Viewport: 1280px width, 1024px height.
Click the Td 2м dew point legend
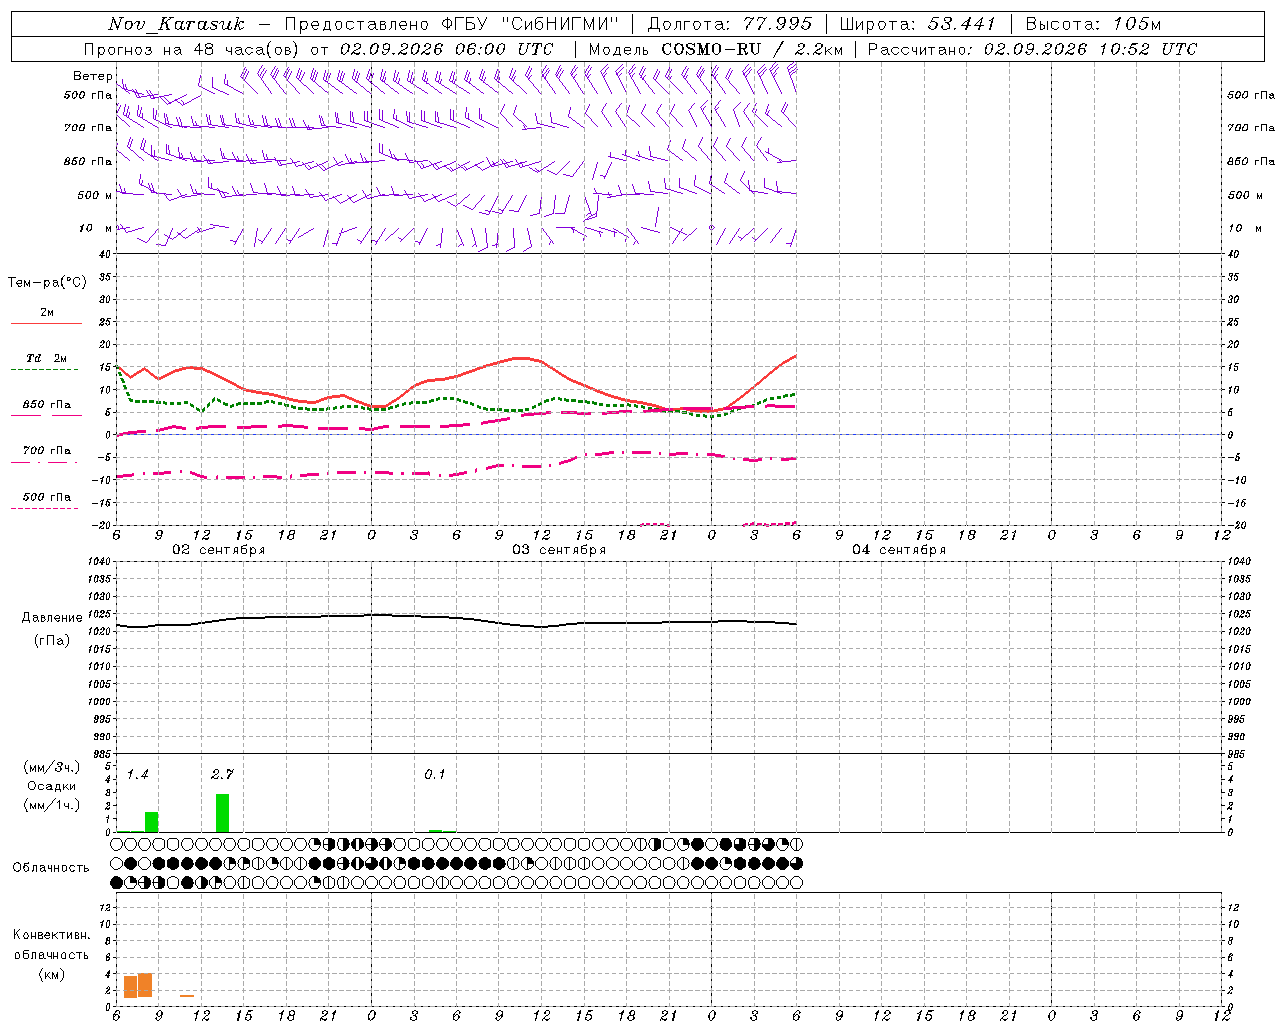46,363
